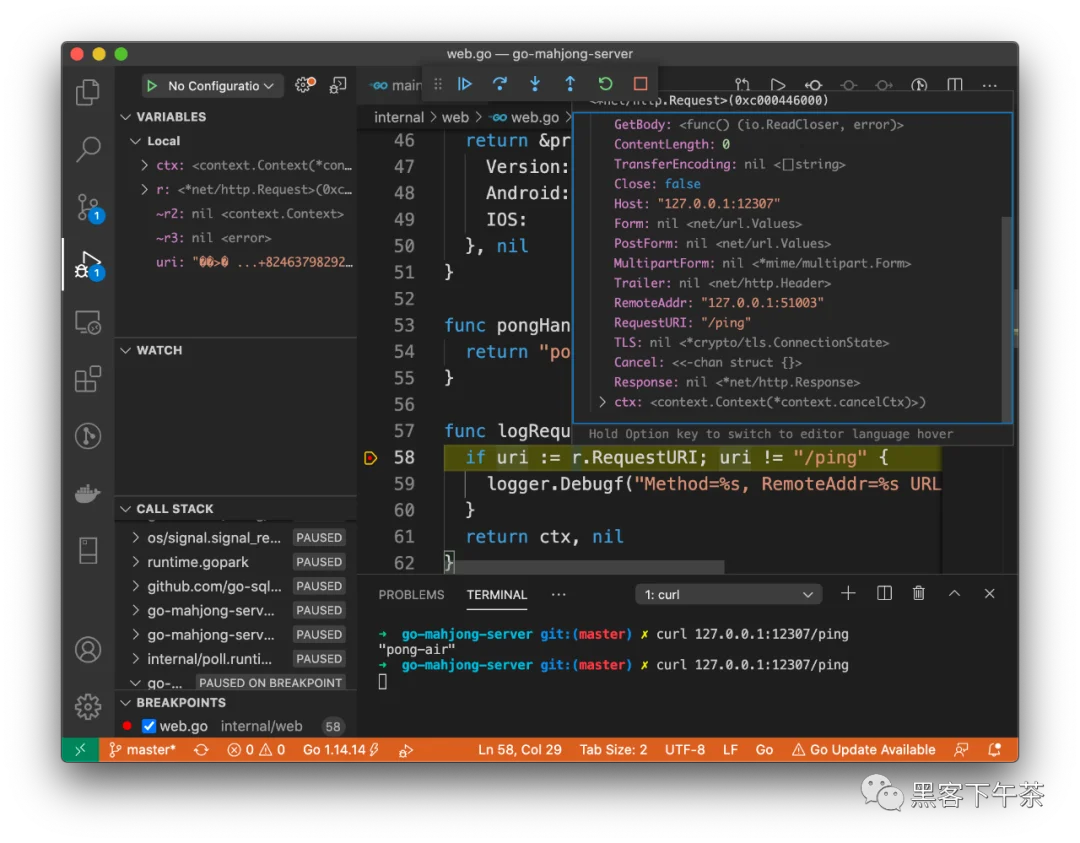Create a new terminal with plus icon
1080x843 pixels.
[848, 594]
